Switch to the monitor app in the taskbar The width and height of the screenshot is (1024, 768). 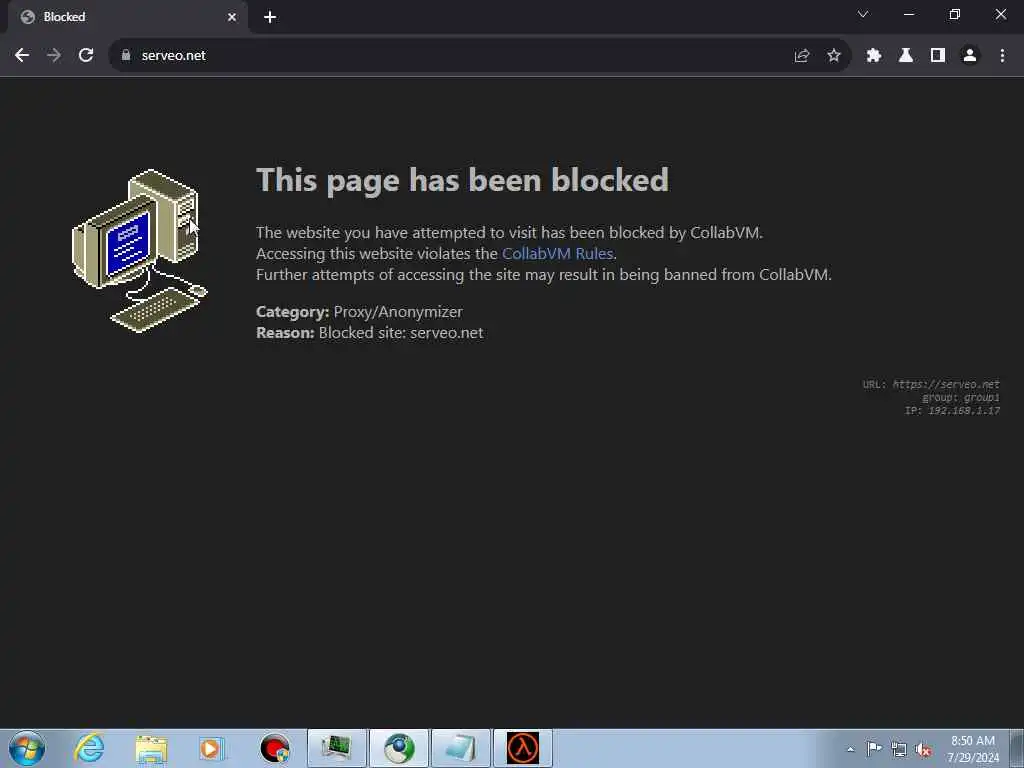coord(336,748)
